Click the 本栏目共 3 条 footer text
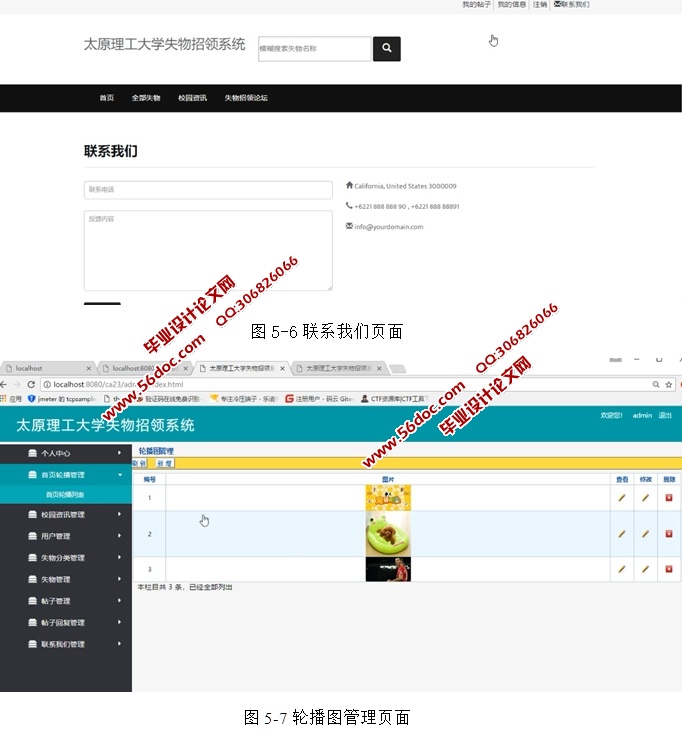 coord(185,587)
